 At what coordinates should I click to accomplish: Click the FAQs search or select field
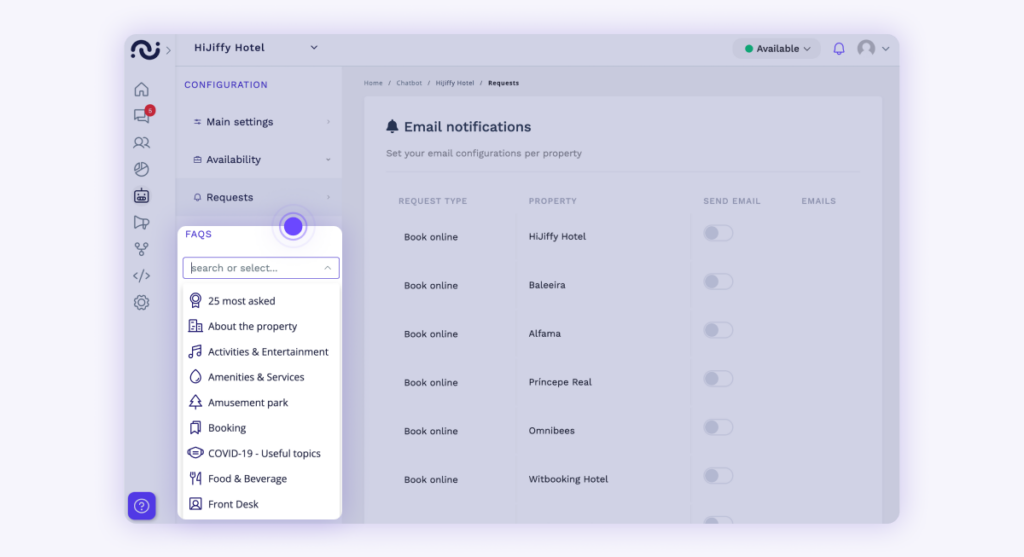click(x=261, y=268)
